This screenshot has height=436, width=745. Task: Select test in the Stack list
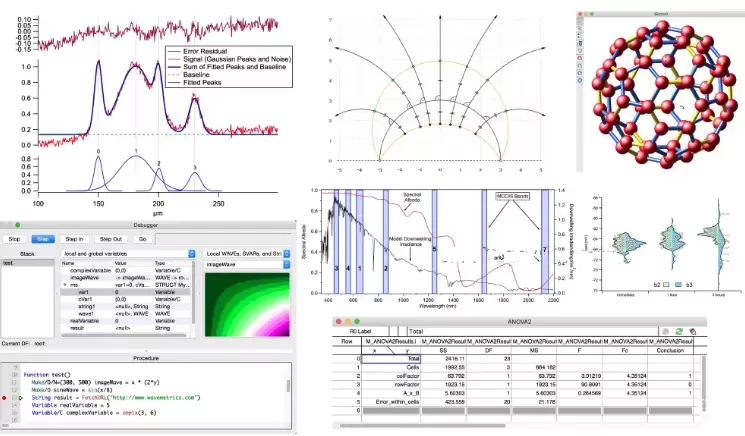pos(28,263)
